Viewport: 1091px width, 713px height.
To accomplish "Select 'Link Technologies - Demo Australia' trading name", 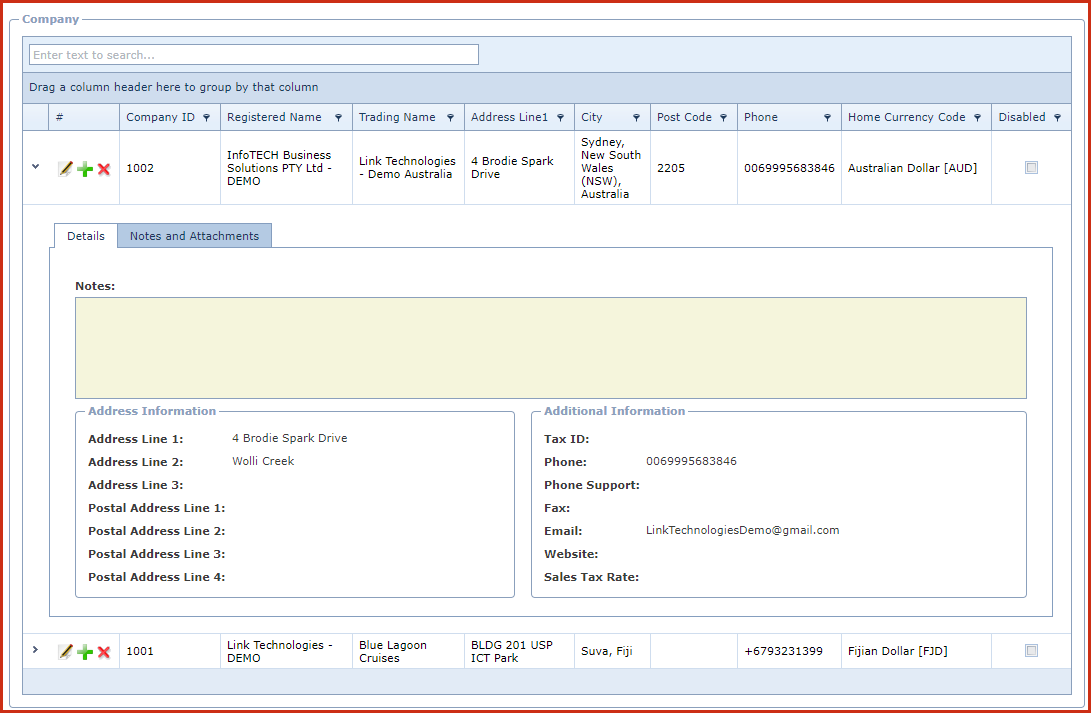I will 408,168.
